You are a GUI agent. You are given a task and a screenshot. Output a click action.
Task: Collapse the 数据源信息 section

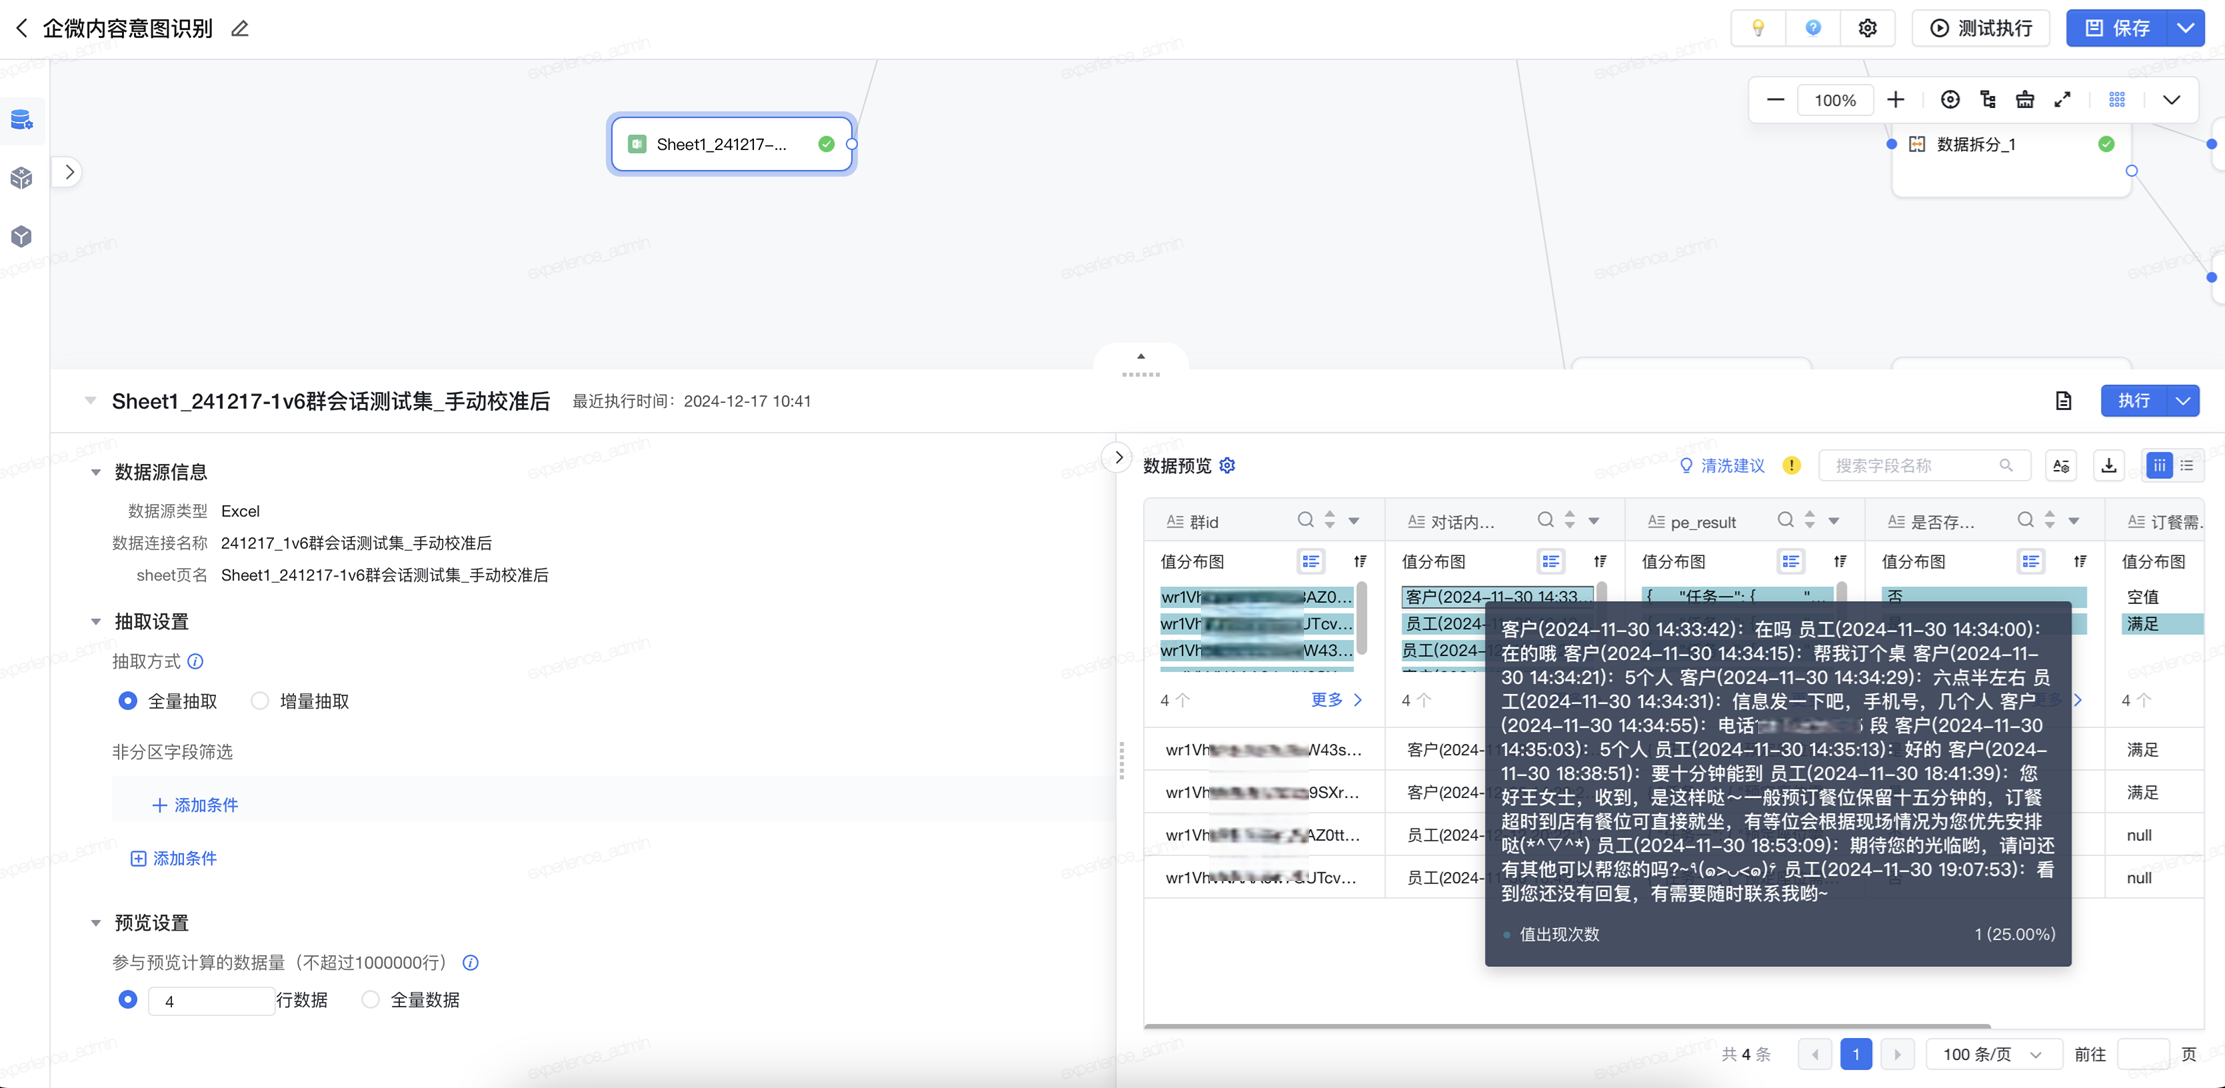pos(96,472)
